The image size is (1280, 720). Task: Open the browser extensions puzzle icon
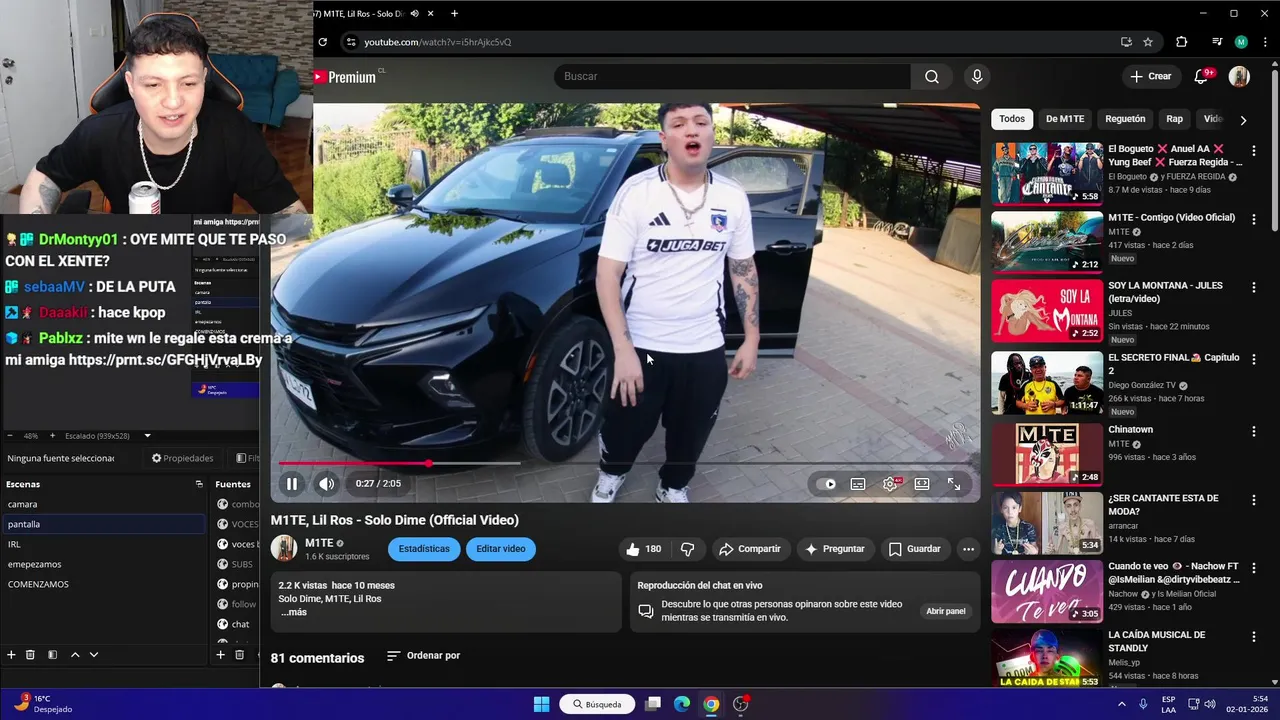(1182, 42)
